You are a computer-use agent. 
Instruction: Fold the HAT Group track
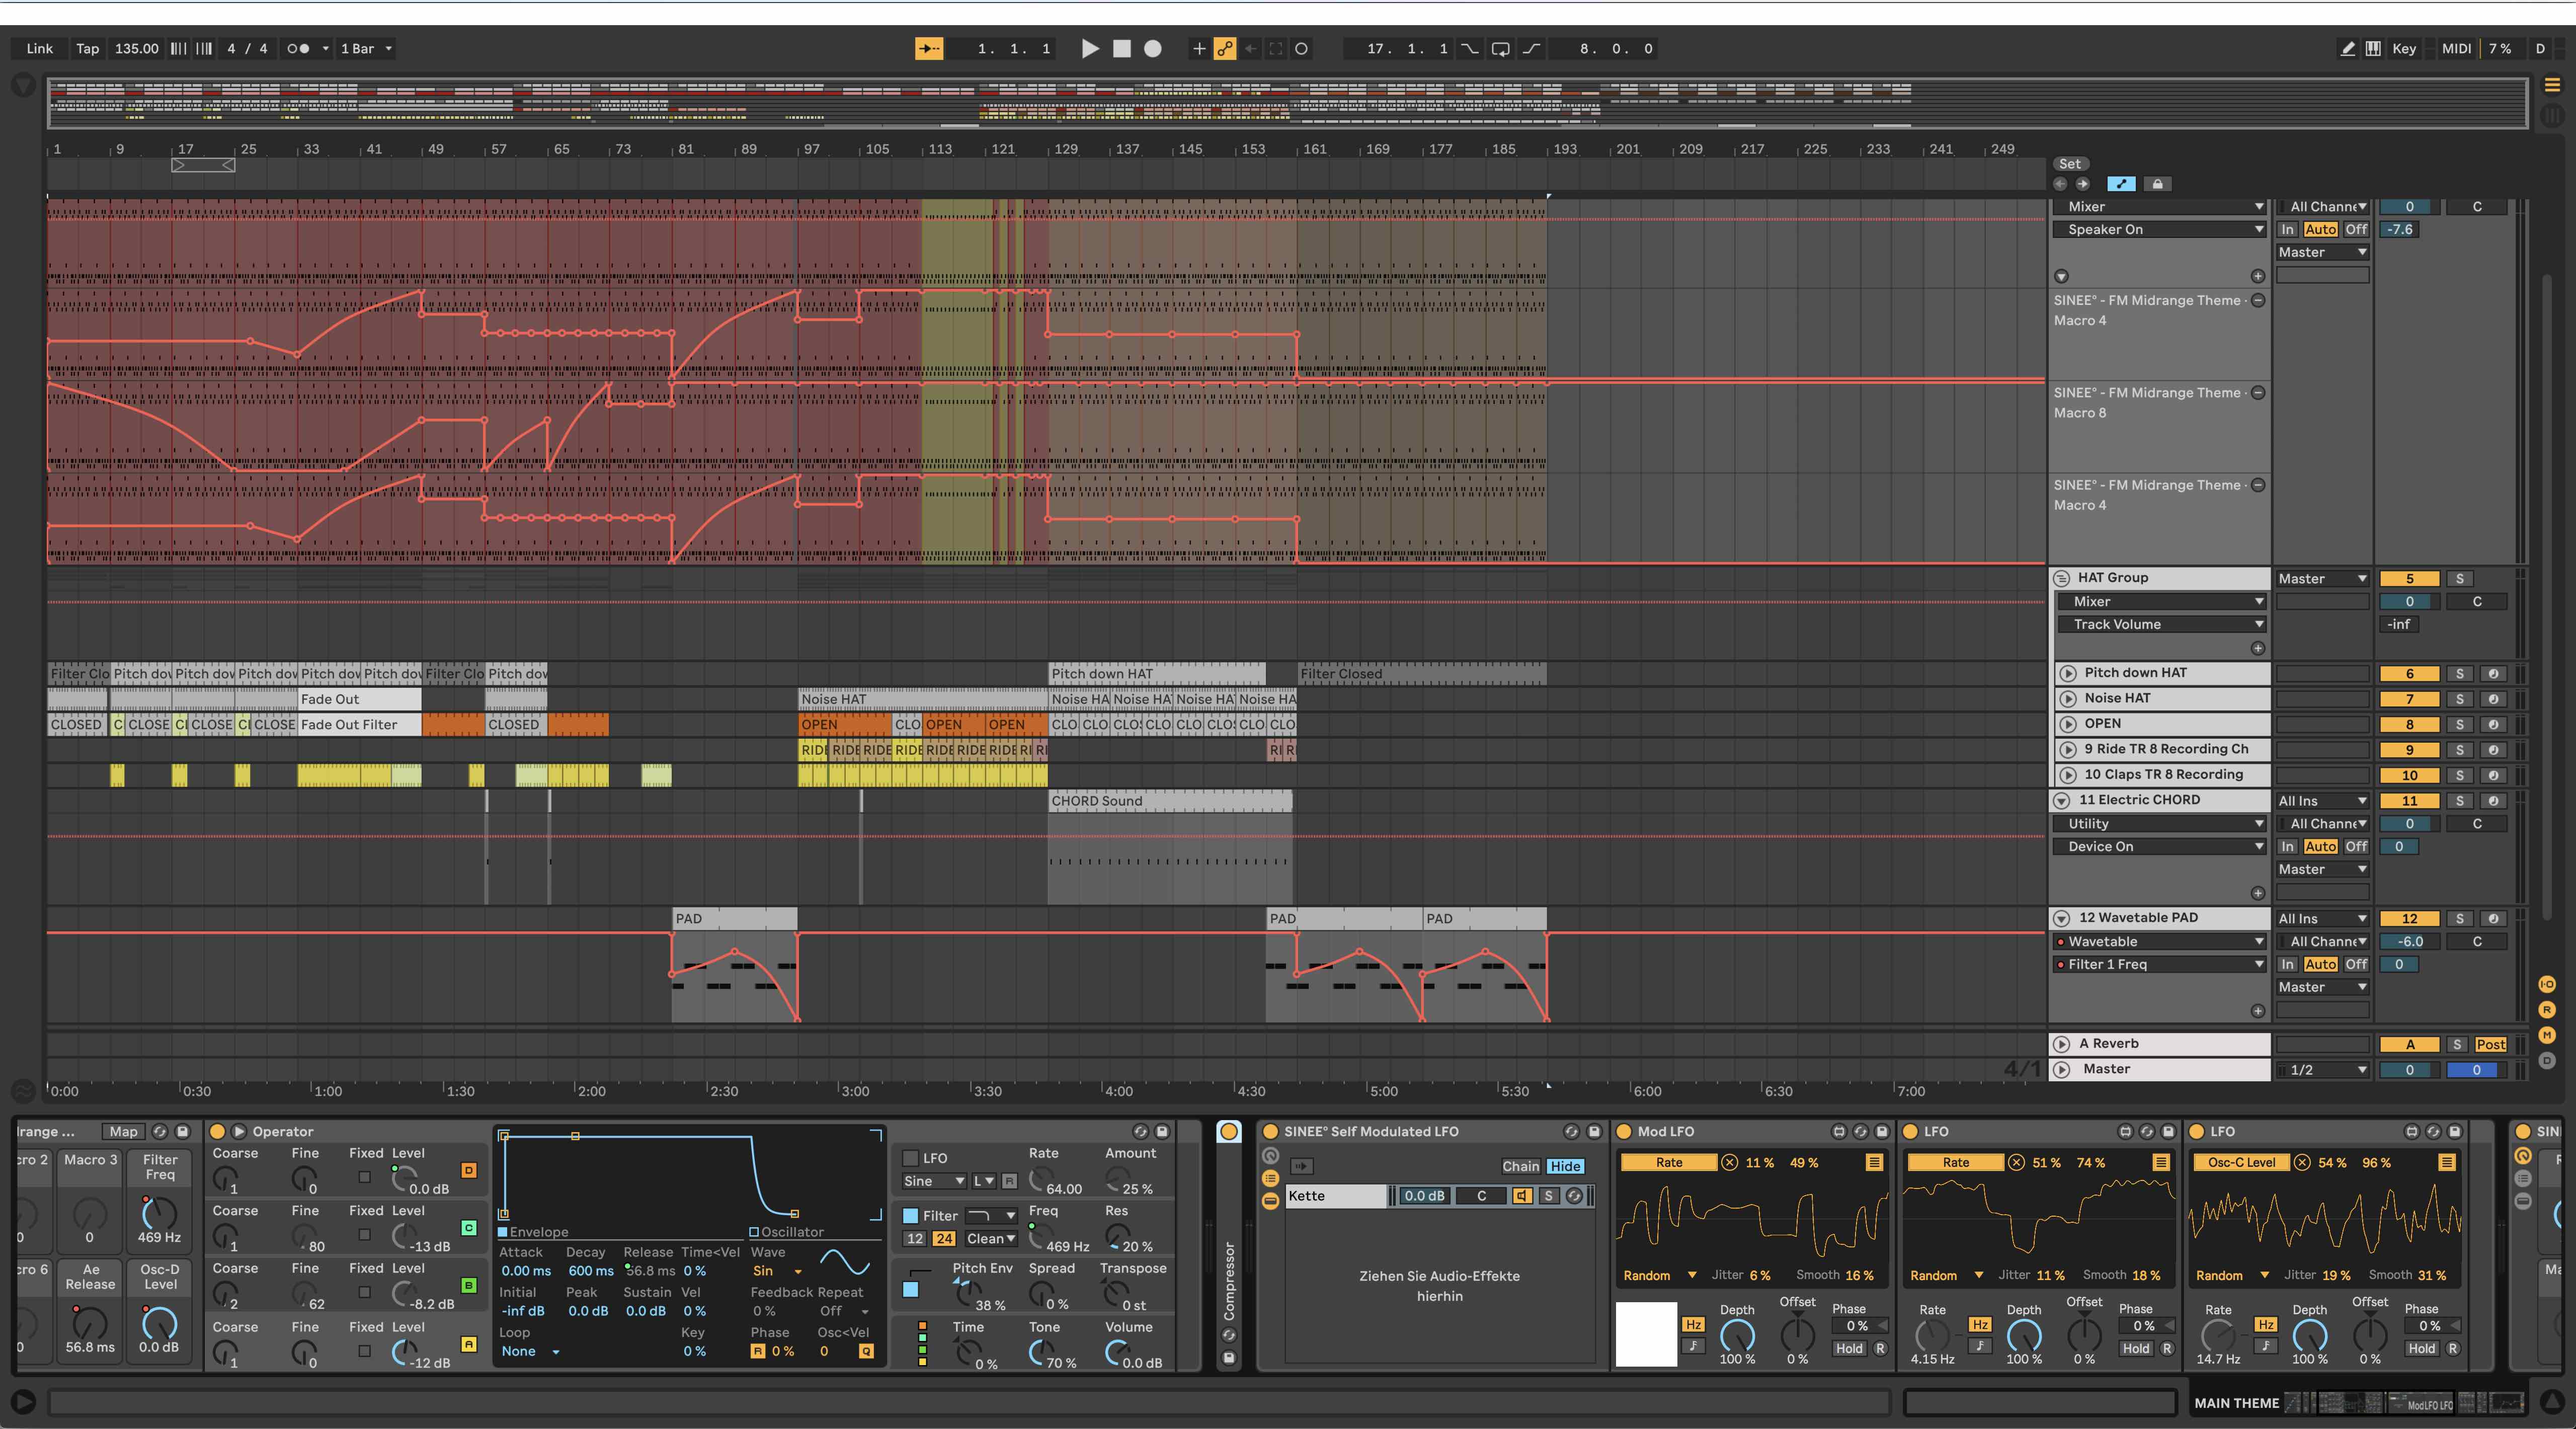pos(2061,578)
